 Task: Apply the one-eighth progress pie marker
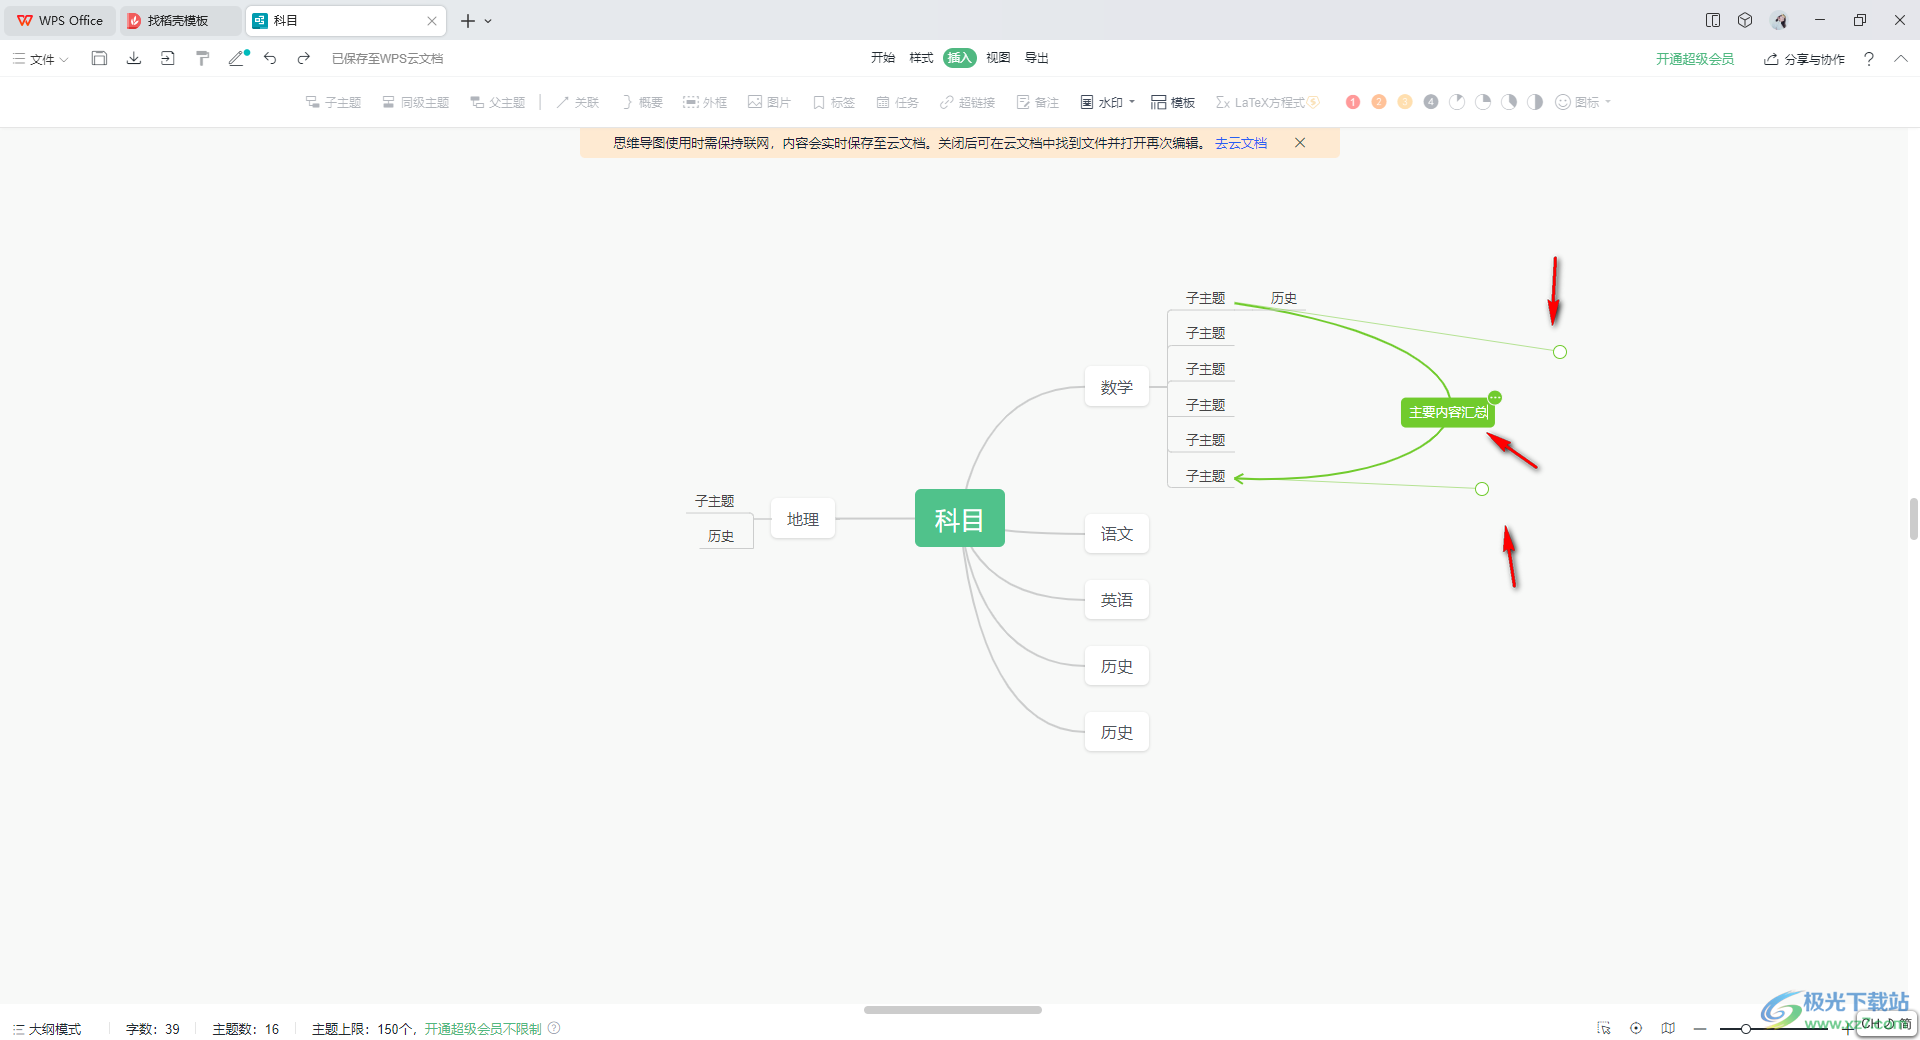click(1457, 102)
